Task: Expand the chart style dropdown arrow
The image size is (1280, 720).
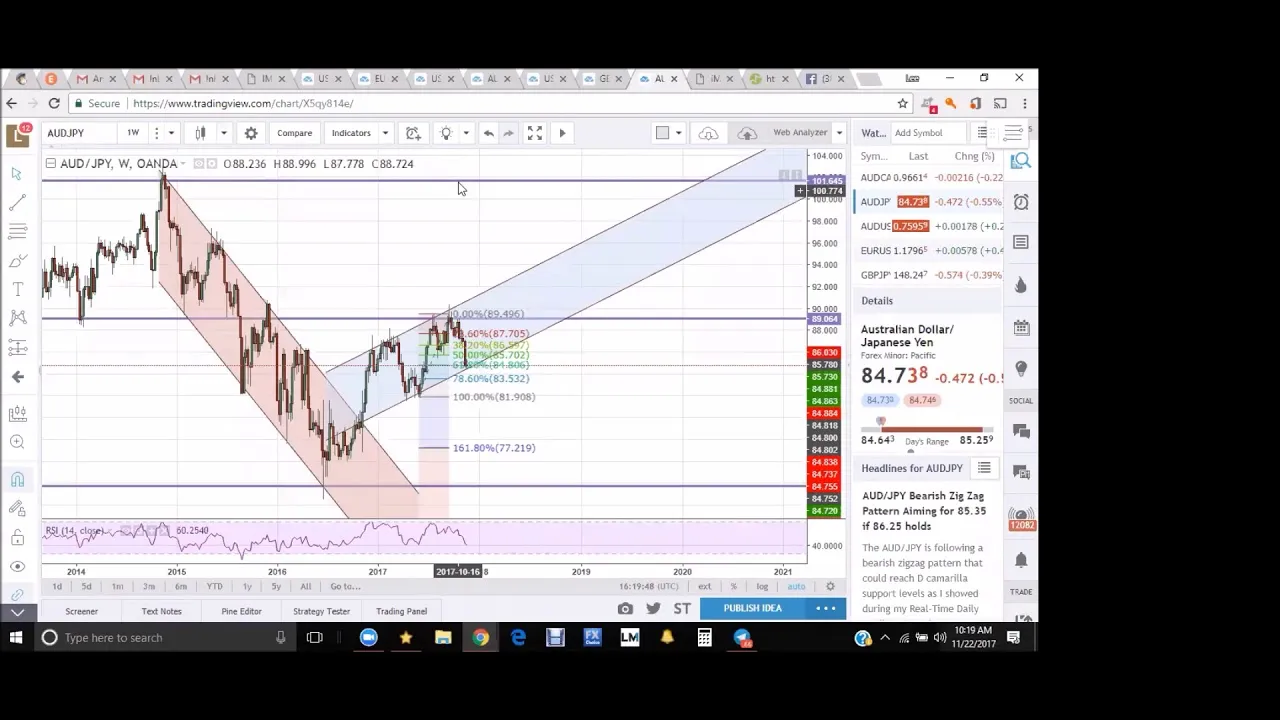Action: click(x=223, y=133)
